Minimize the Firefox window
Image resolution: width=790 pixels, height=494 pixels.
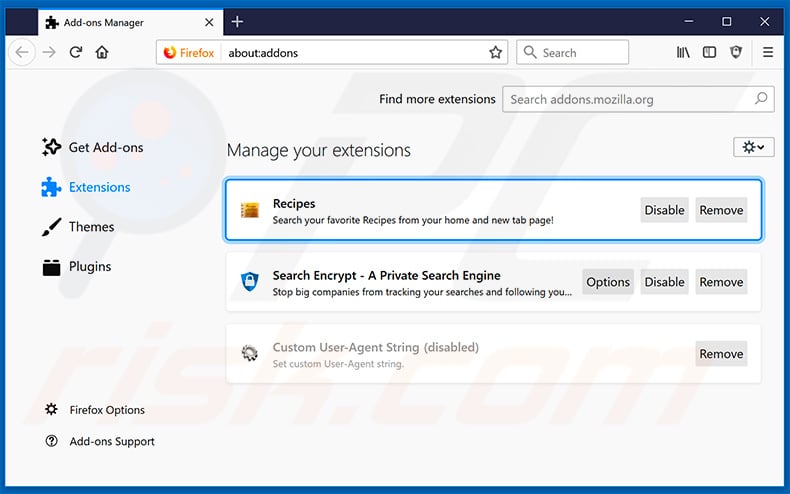click(x=689, y=22)
